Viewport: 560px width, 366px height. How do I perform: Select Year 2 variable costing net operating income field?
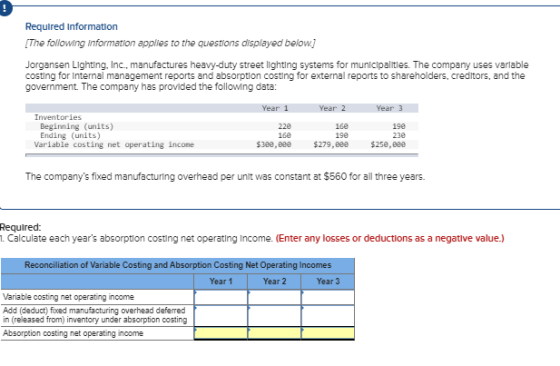pyautogui.click(x=274, y=297)
